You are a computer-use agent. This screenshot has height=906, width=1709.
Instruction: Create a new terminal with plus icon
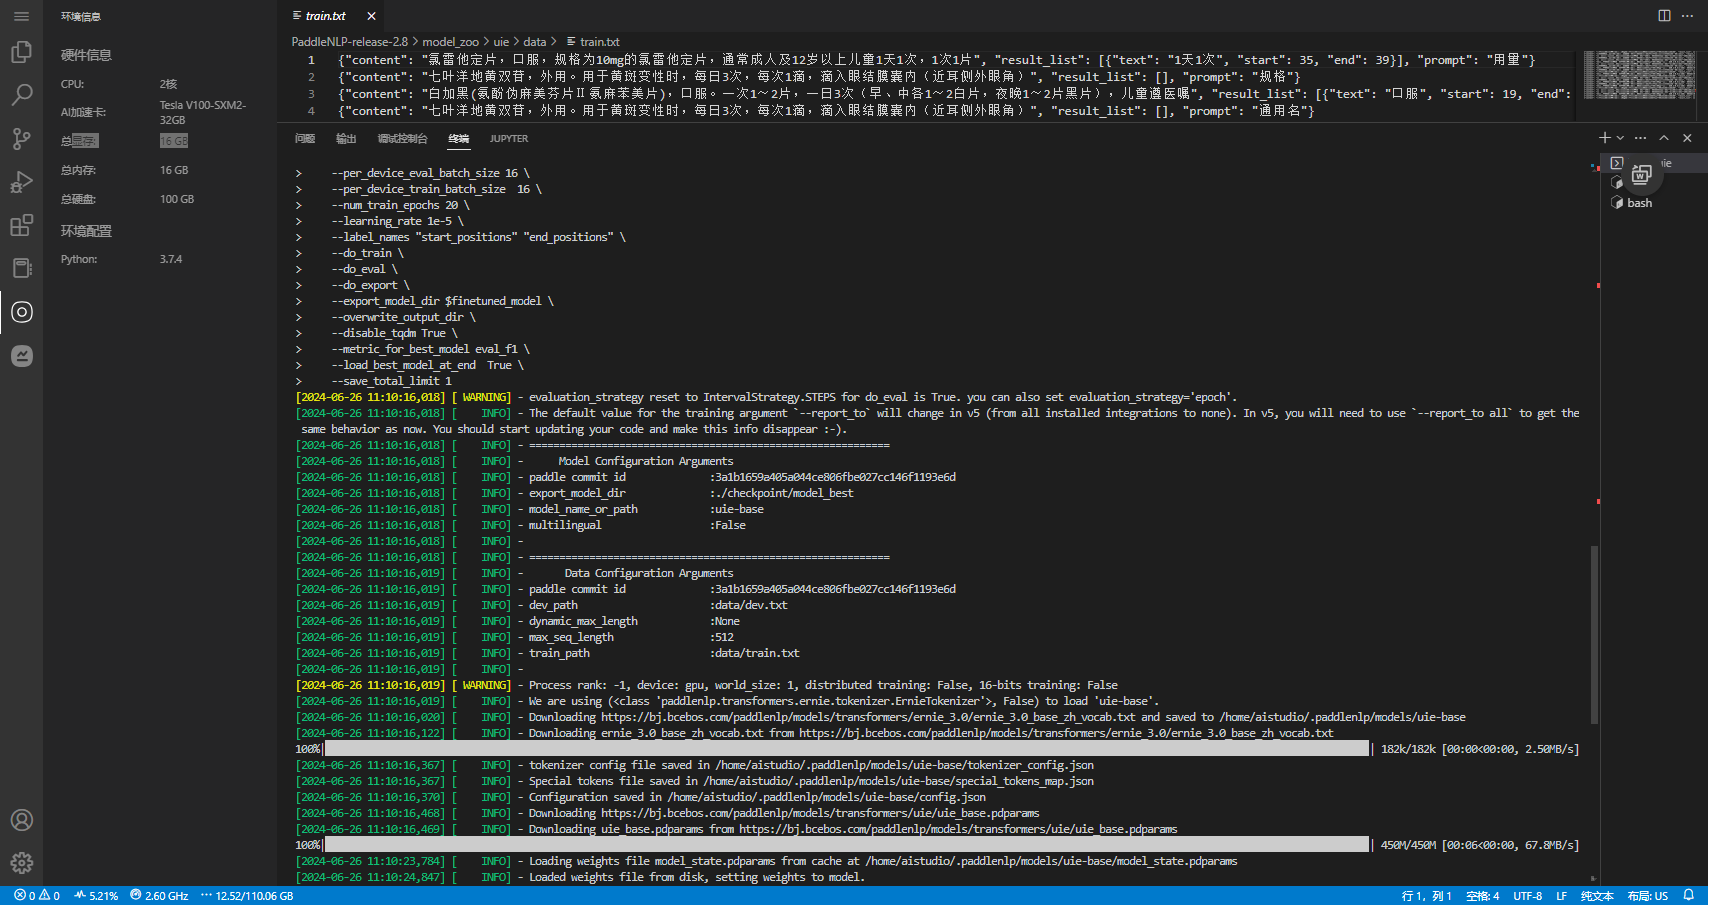[1604, 138]
